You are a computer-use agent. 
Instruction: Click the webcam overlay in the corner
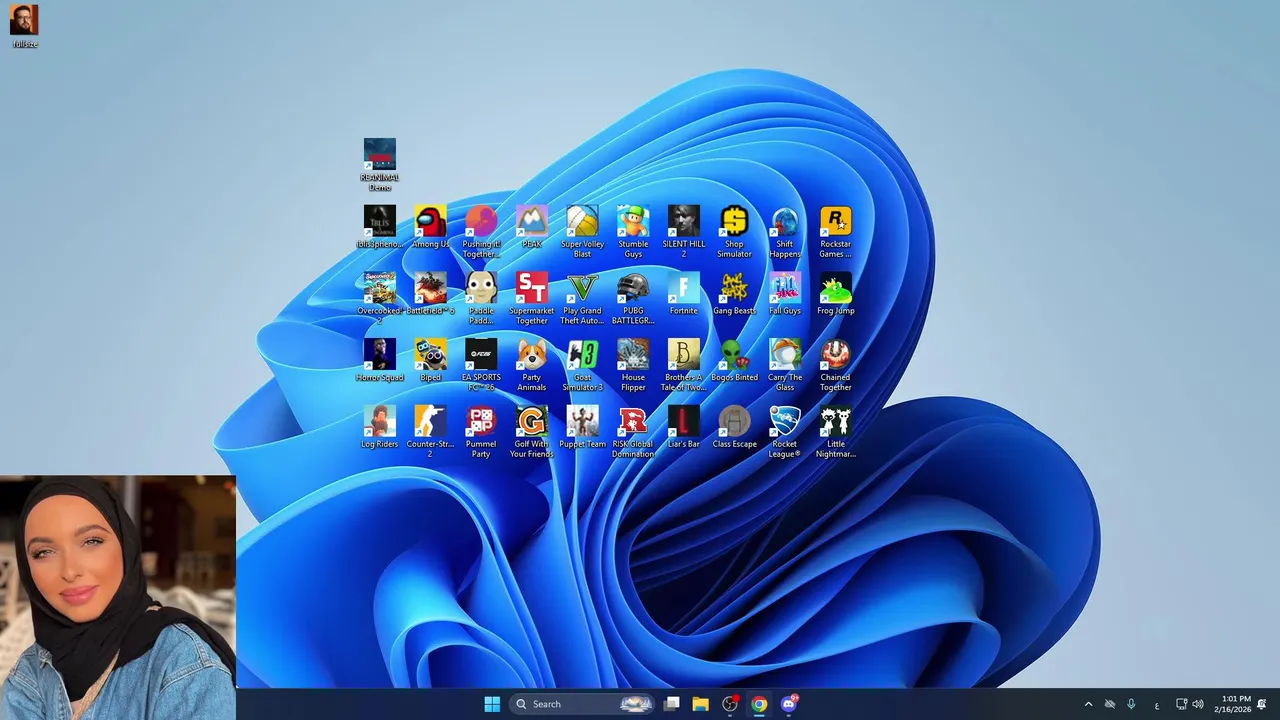tap(118, 597)
